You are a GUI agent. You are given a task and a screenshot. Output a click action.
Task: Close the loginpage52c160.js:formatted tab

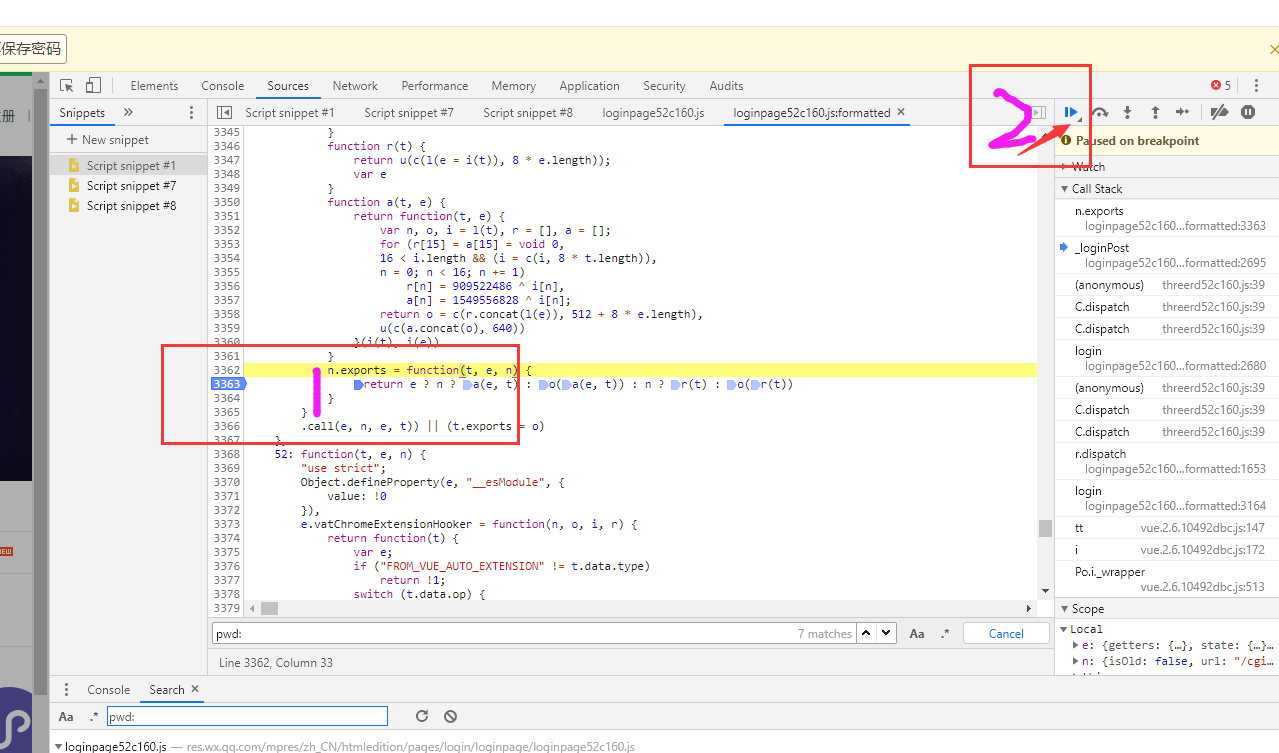[901, 112]
